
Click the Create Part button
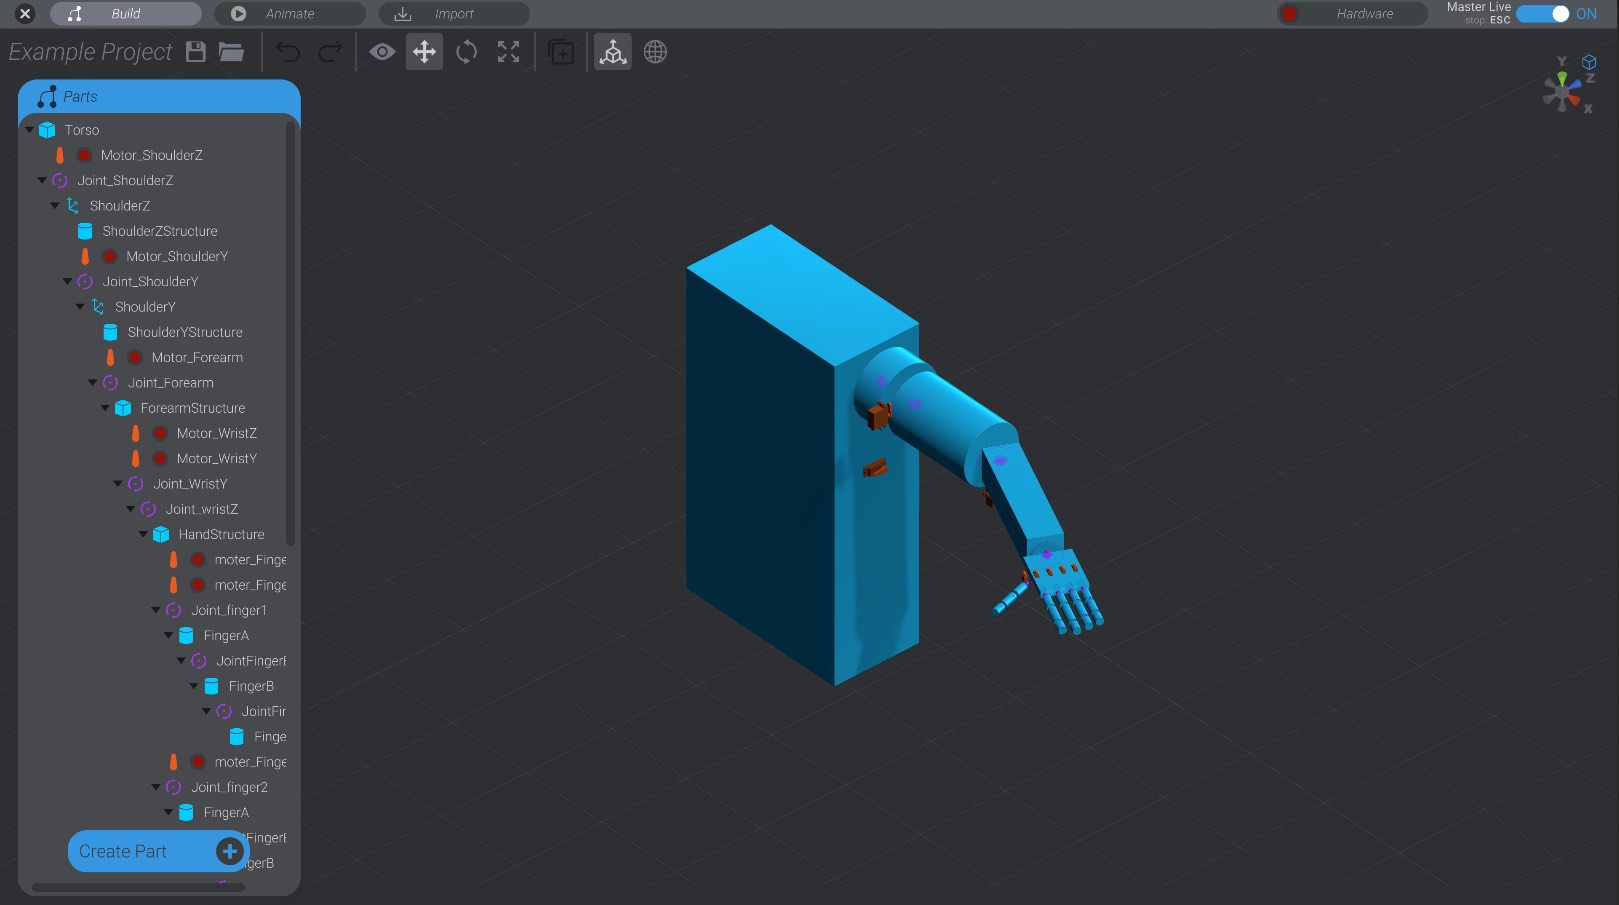coord(157,851)
